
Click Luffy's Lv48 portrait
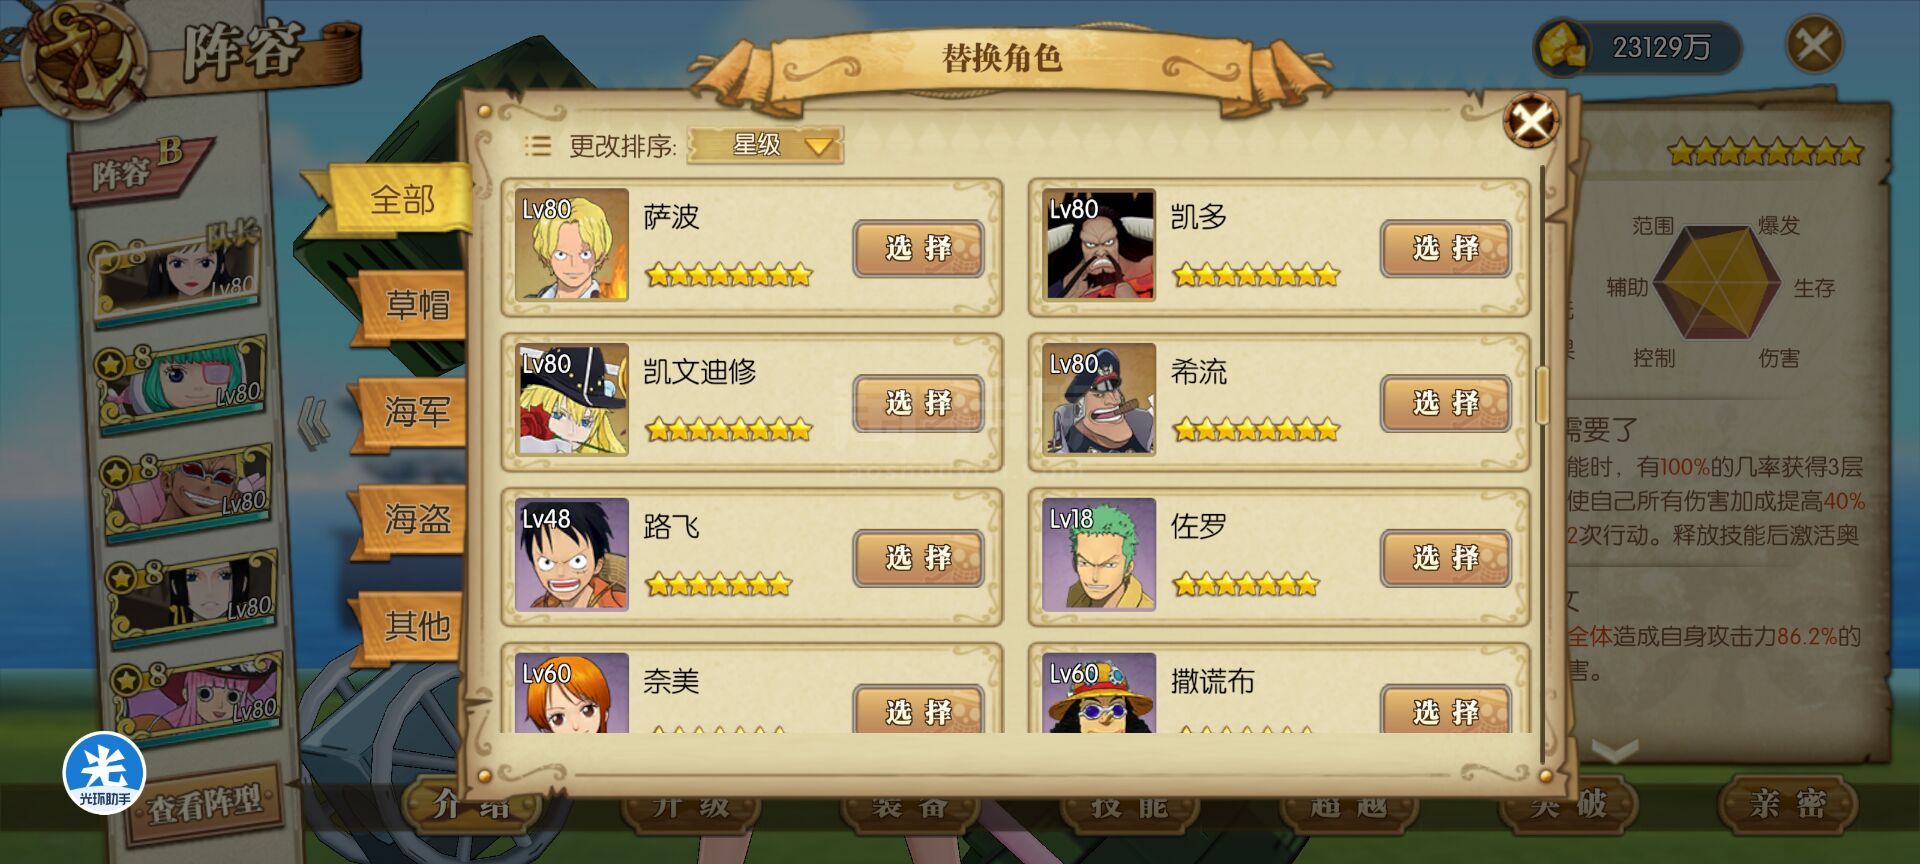(x=571, y=555)
